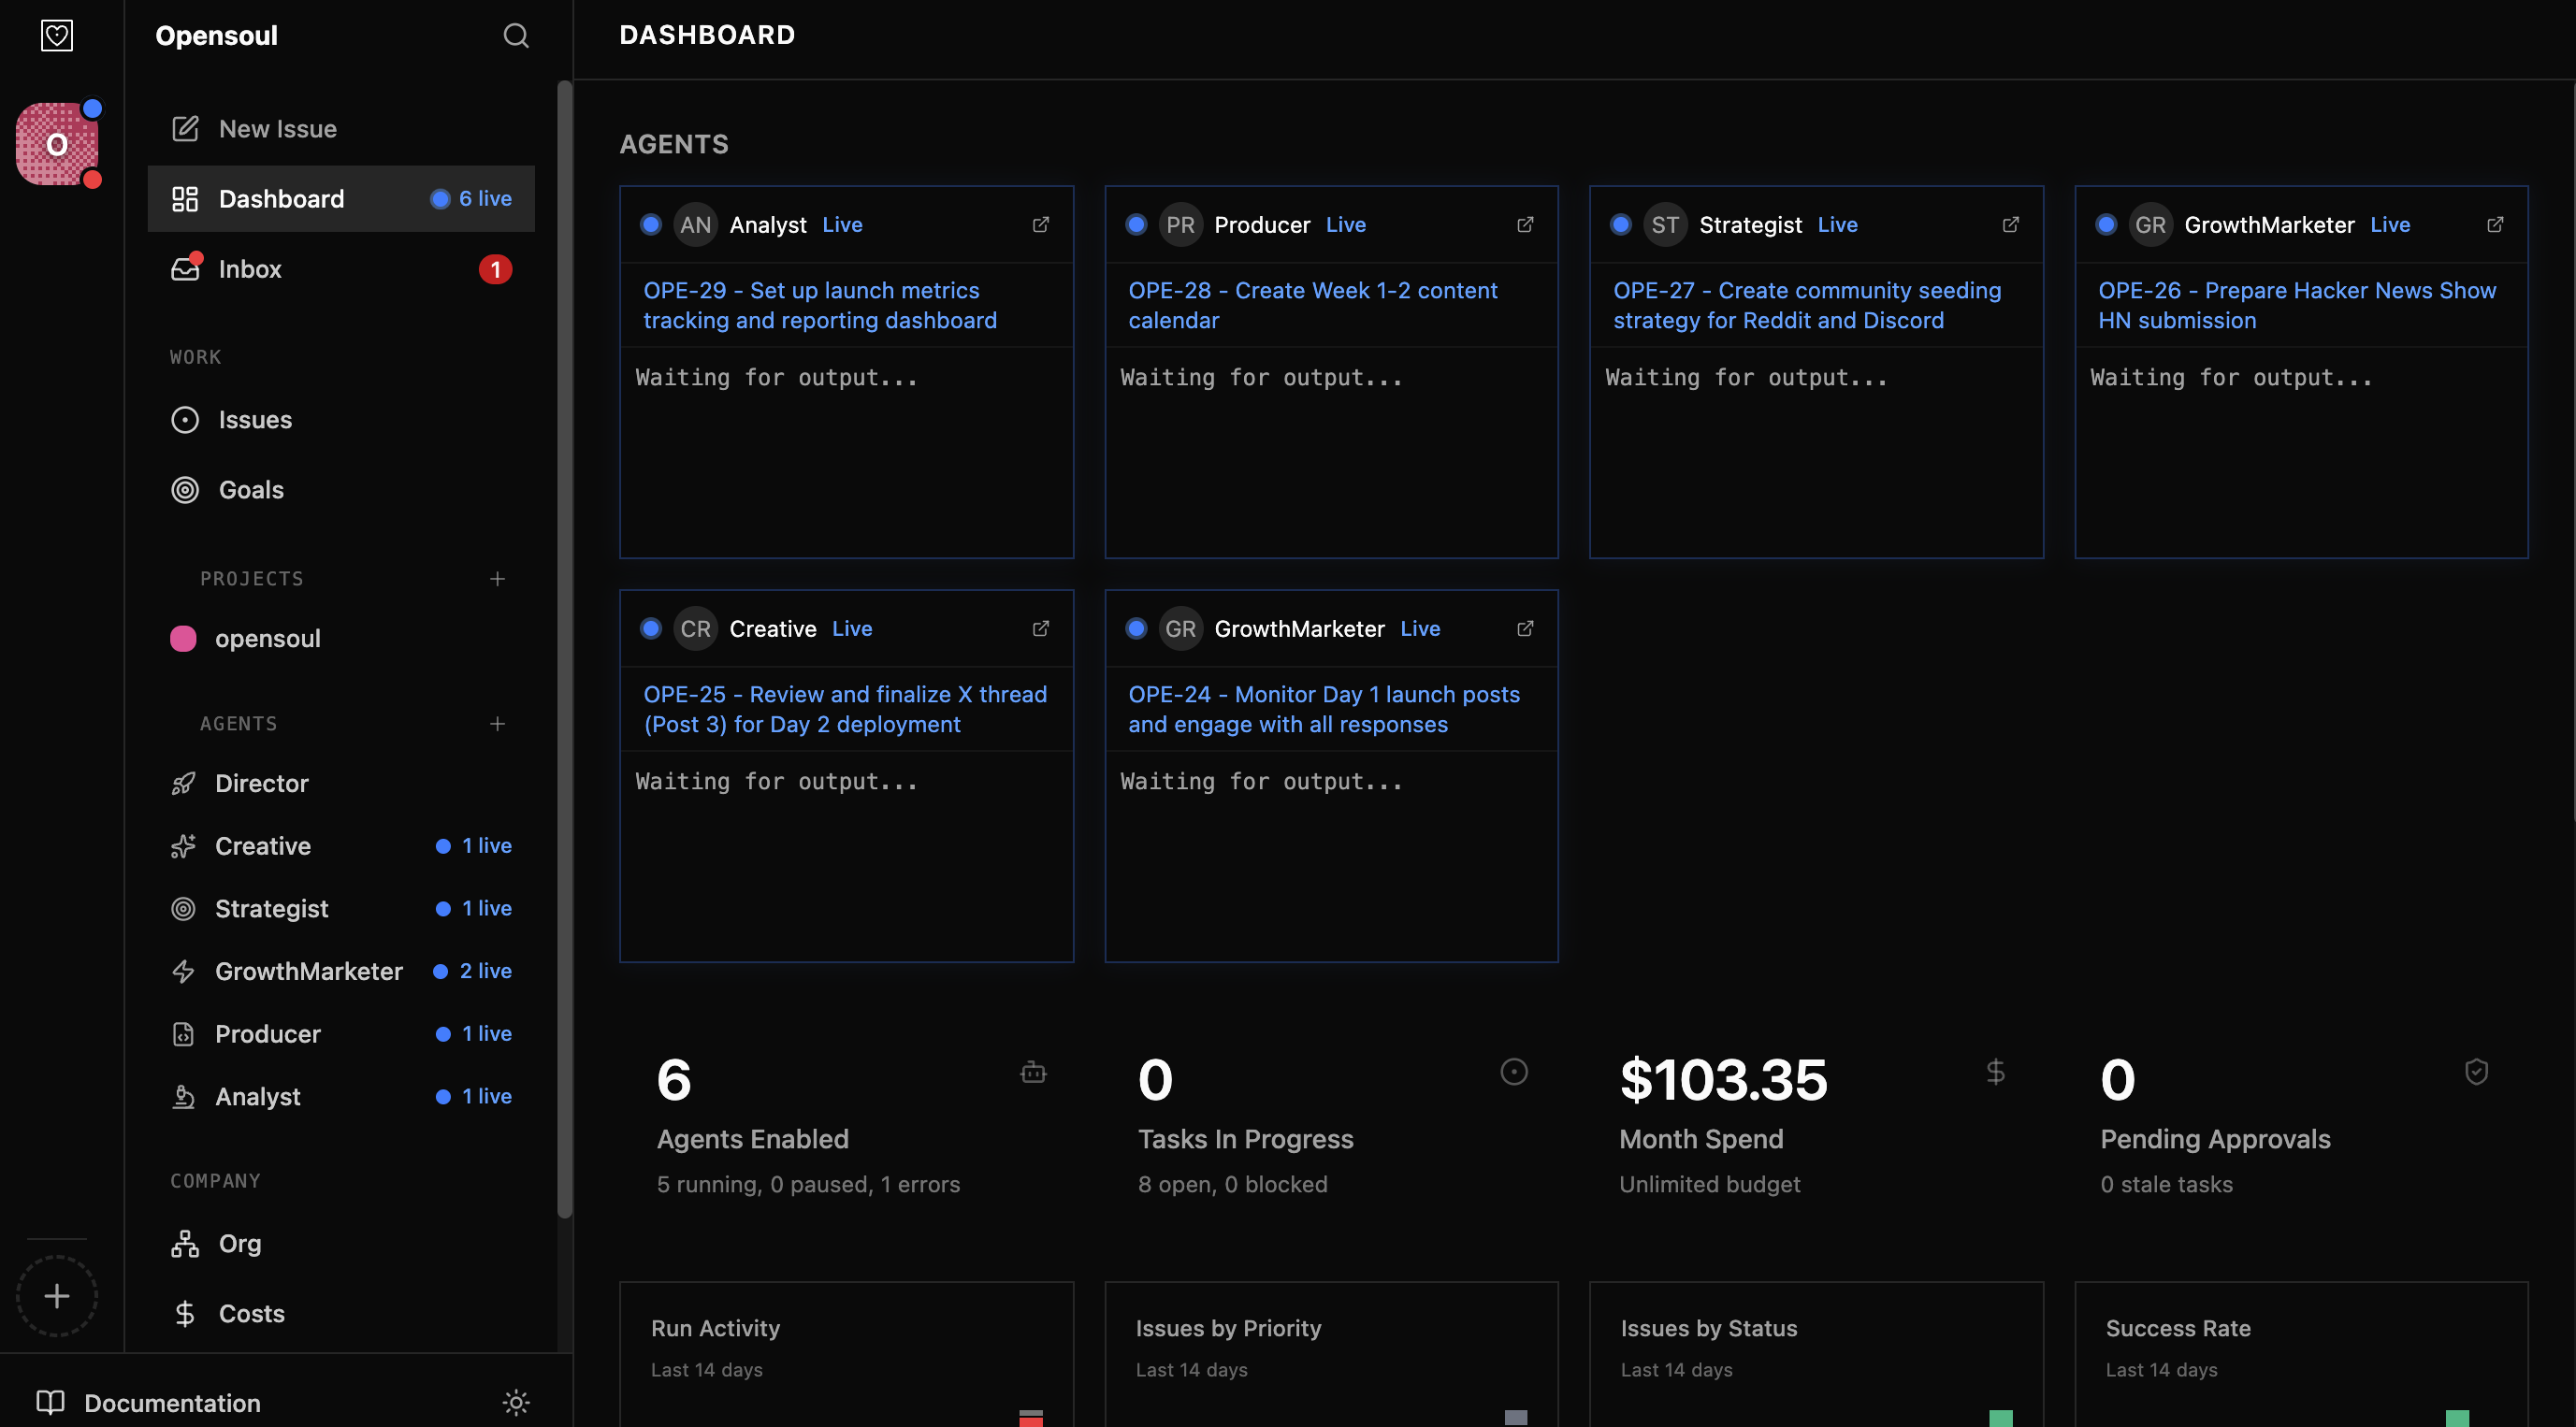Open Strategist card external link icon

pyautogui.click(x=2010, y=225)
